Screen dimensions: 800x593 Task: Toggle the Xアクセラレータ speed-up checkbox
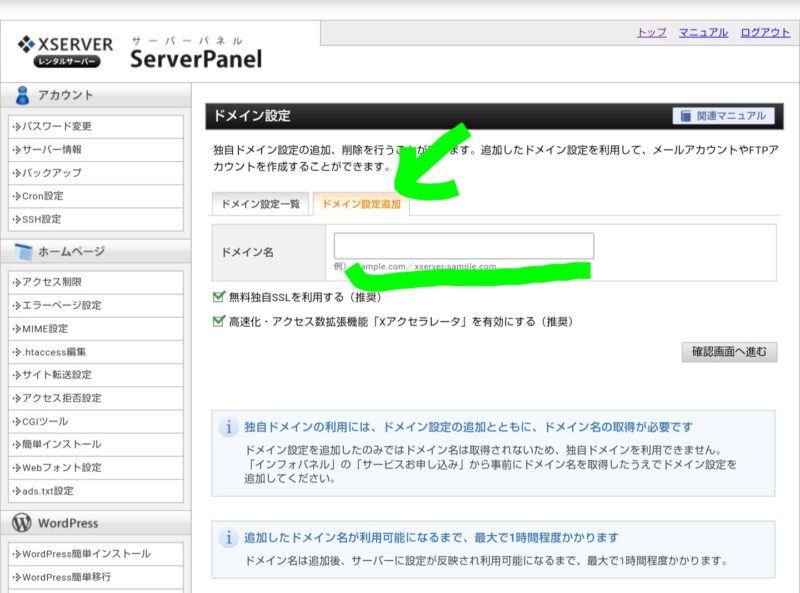[218, 321]
